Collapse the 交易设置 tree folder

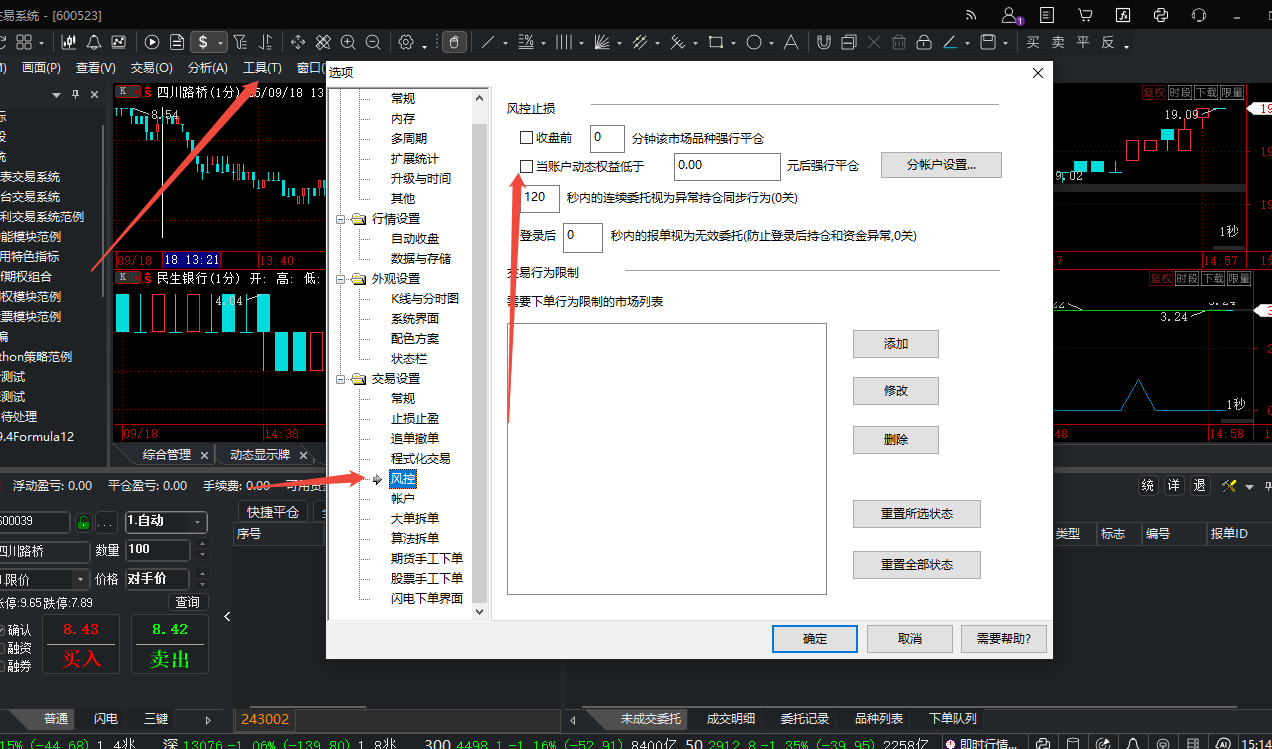tap(342, 379)
